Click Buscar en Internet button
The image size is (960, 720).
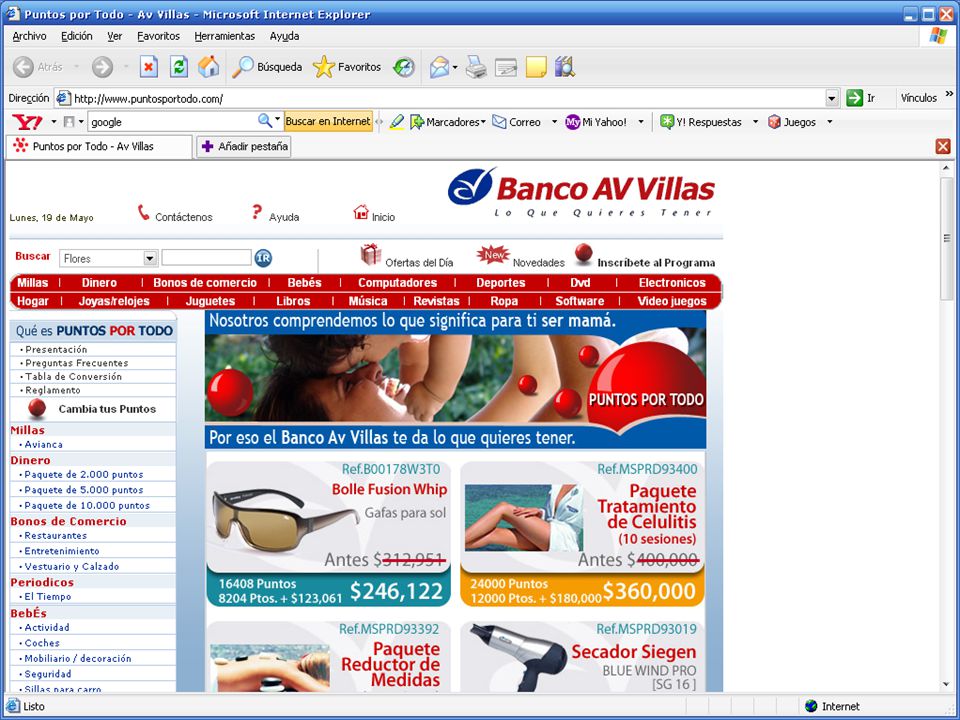tap(328, 121)
